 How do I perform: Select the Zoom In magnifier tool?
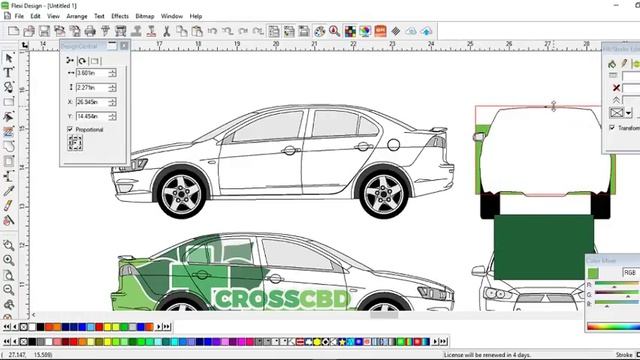point(9,260)
